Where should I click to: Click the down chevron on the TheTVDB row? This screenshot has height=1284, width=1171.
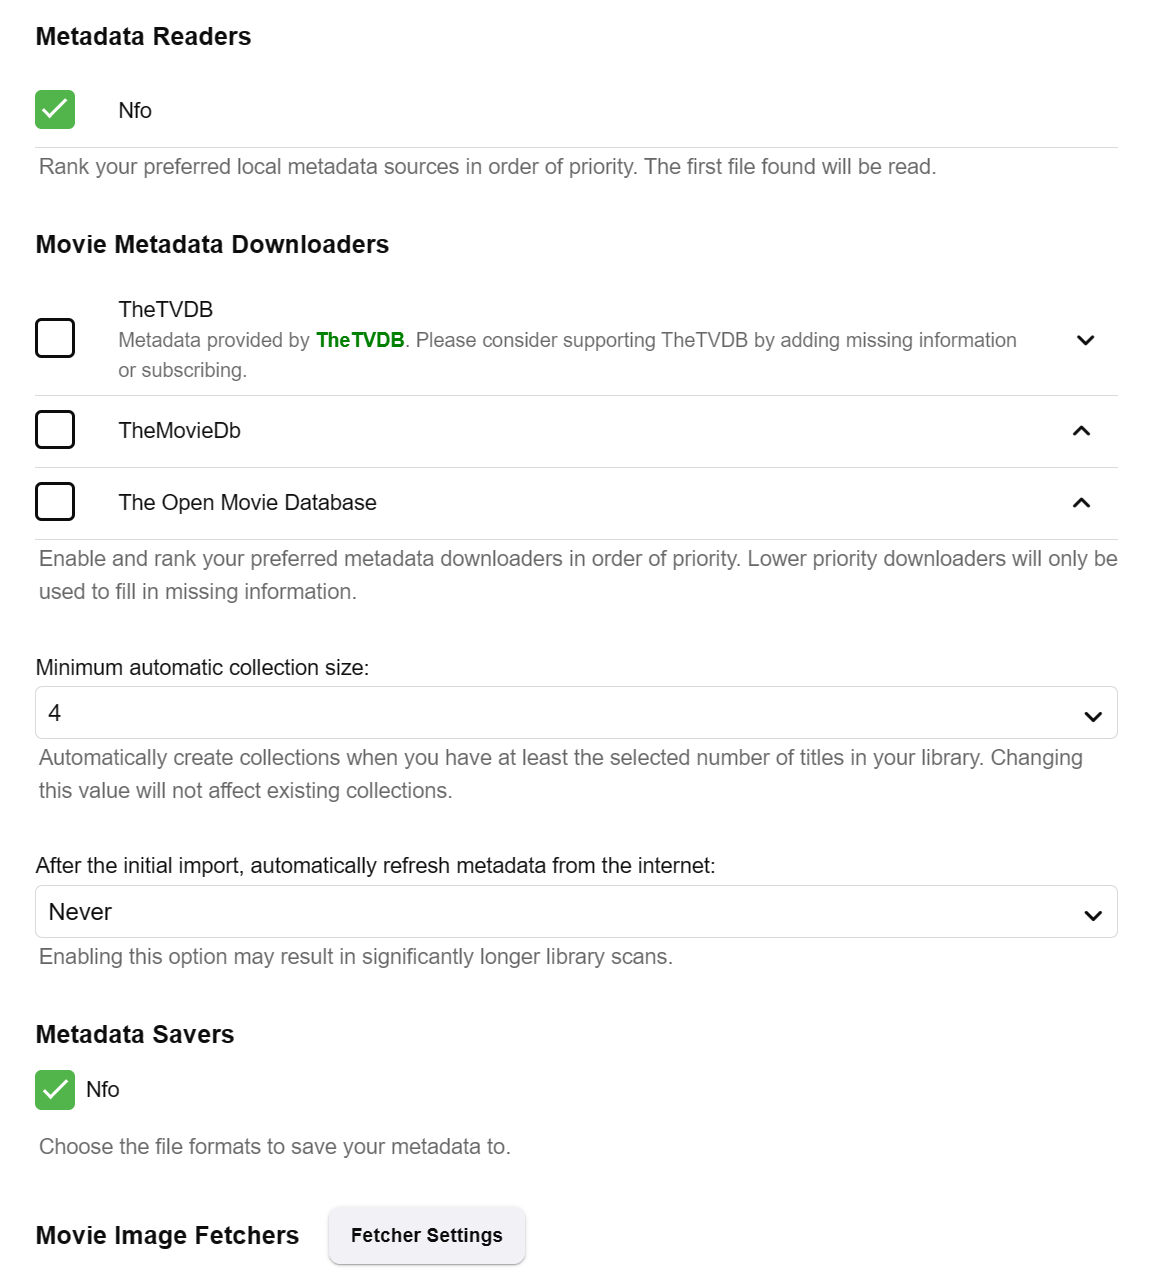(1086, 340)
